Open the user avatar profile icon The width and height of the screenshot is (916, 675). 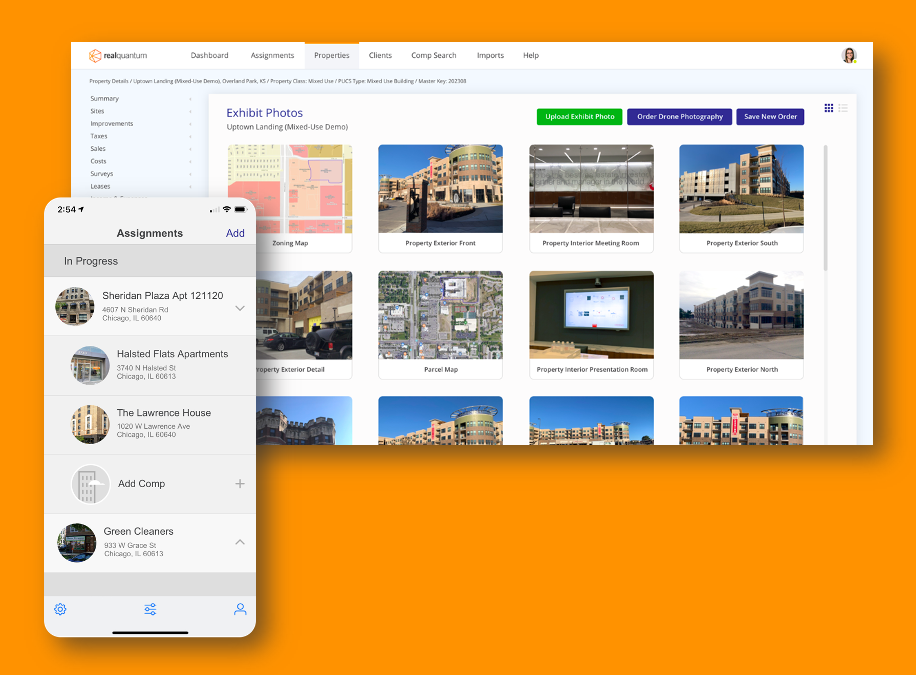pyautogui.click(x=849, y=56)
